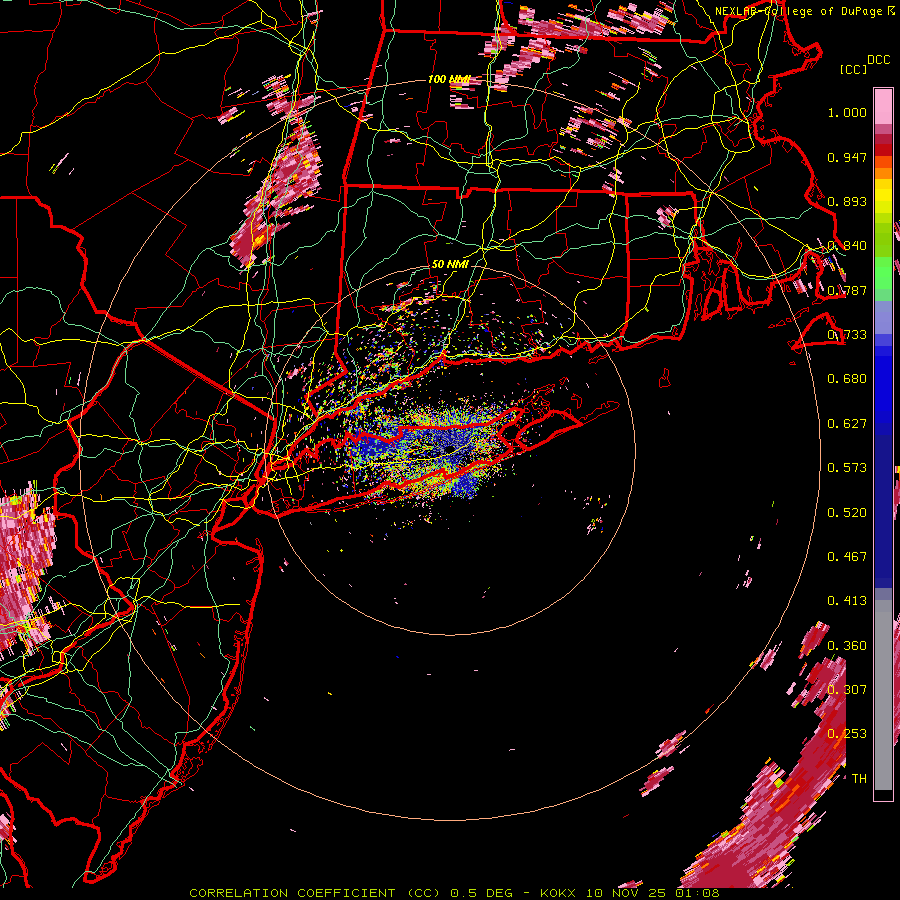Click the 0.627 color scale label

(847, 424)
